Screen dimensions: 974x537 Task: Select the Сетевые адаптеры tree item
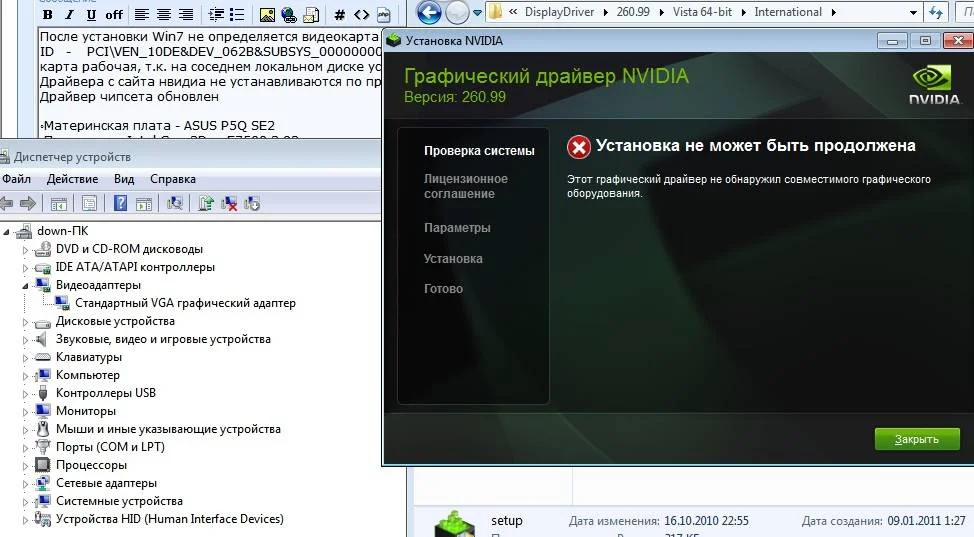coord(106,483)
